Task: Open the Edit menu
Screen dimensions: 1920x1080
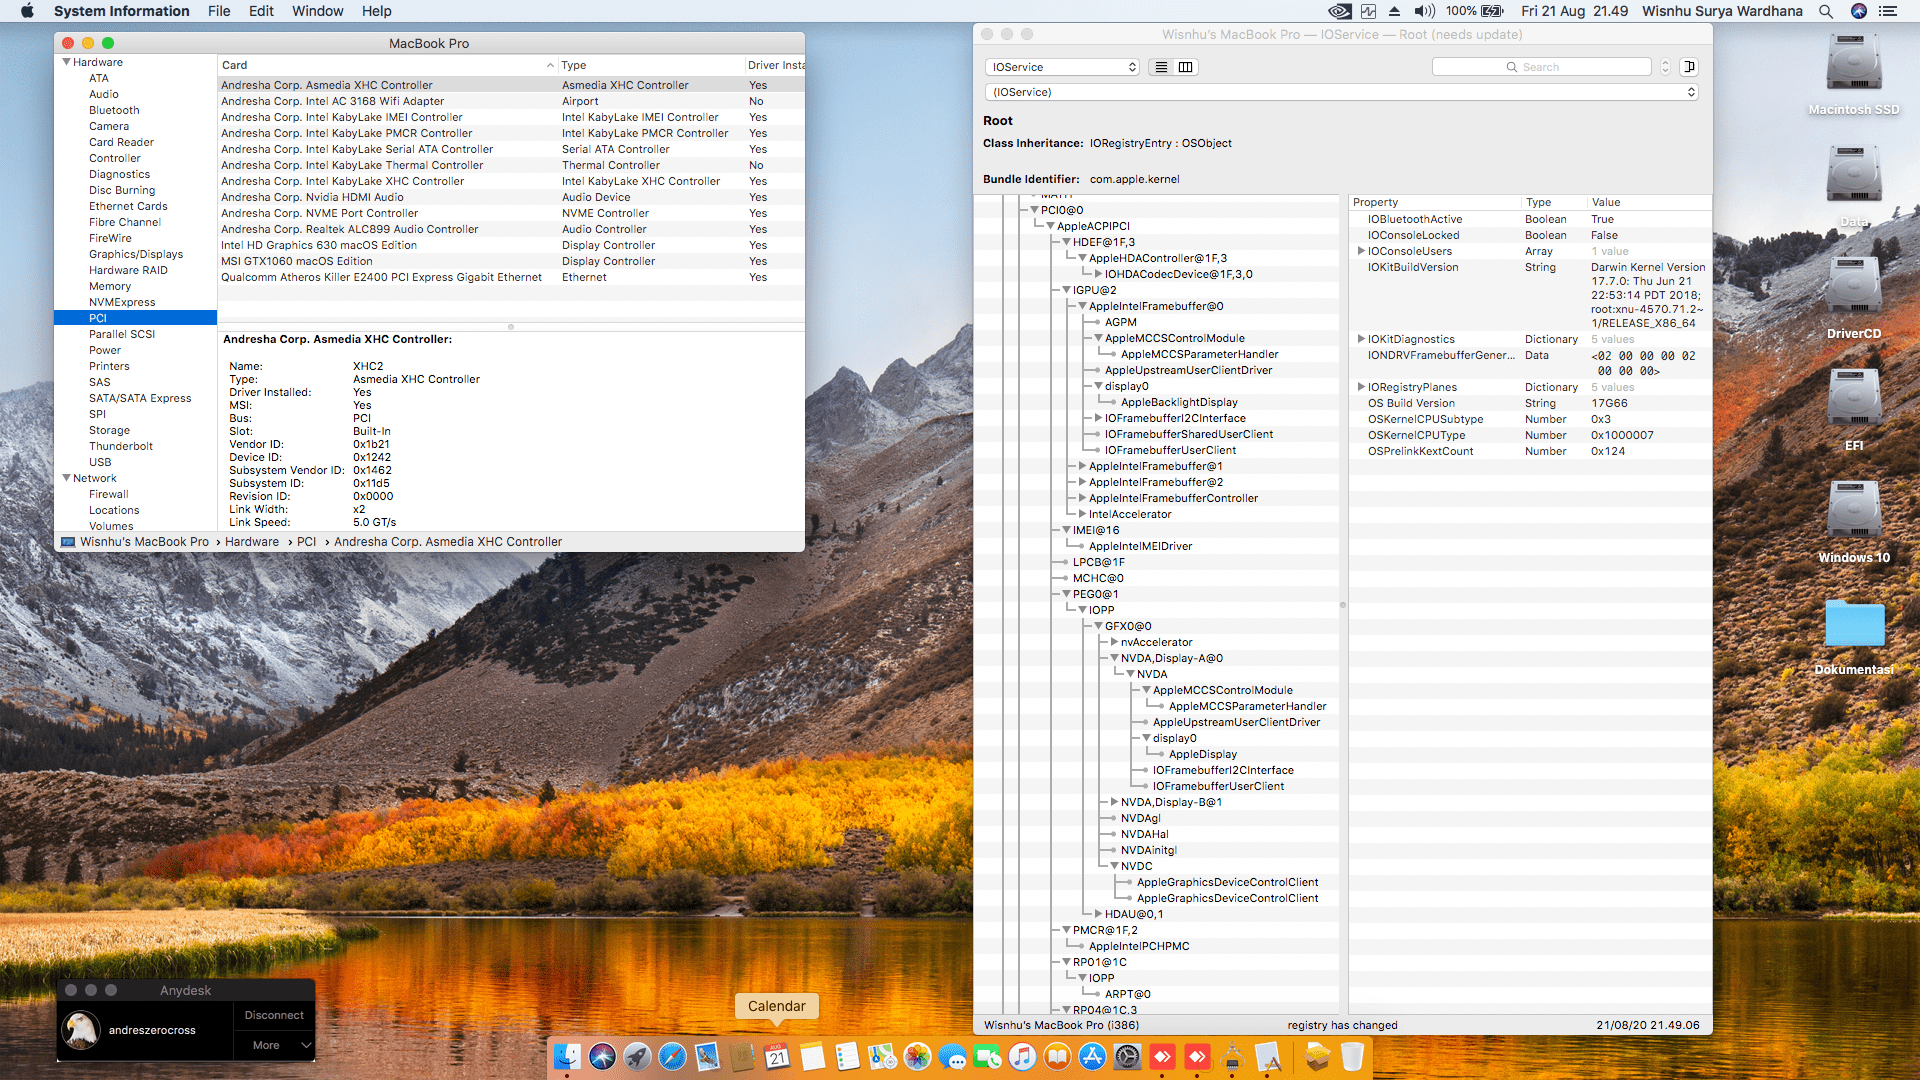Action: coord(261,11)
